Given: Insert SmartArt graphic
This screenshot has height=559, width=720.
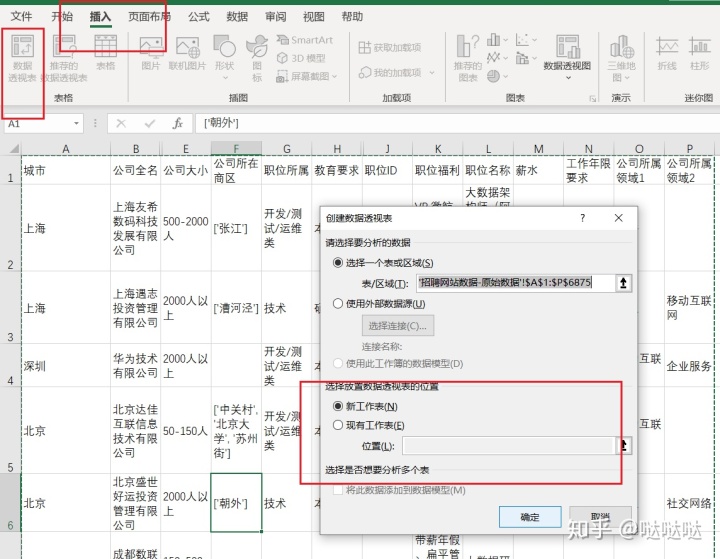Looking at the screenshot, I should 304,40.
